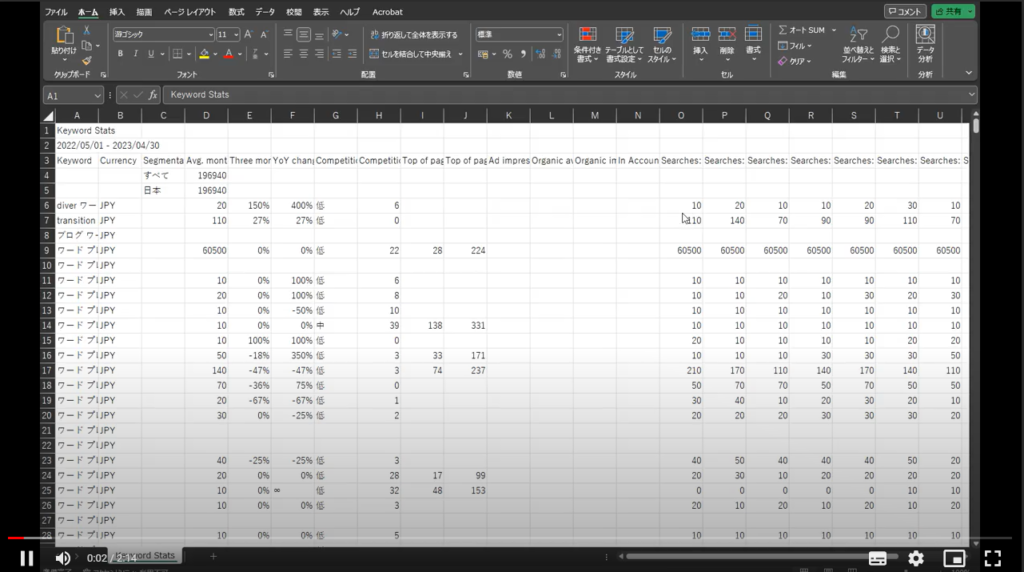Click the Data Analysis (データ分析) icon
Screen dimensions: 1024x572
[925, 38]
